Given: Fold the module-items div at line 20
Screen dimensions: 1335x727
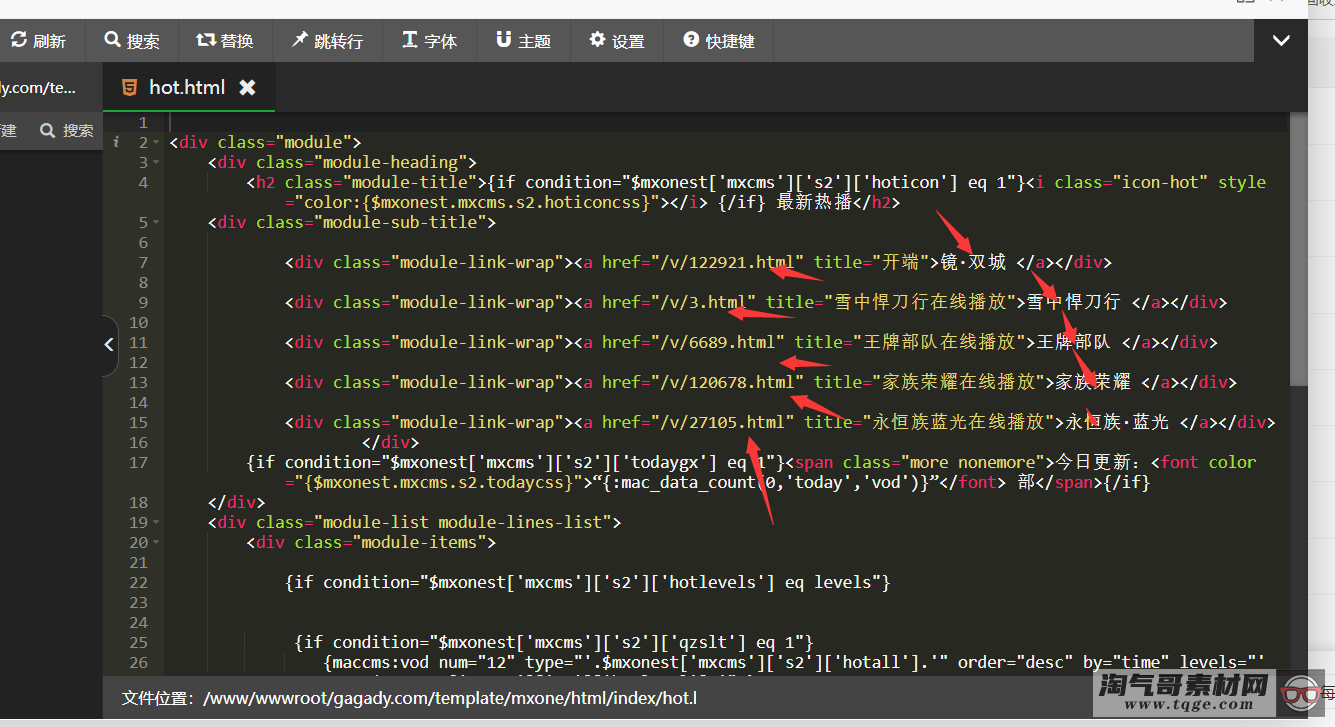Looking at the screenshot, I should 157,543.
